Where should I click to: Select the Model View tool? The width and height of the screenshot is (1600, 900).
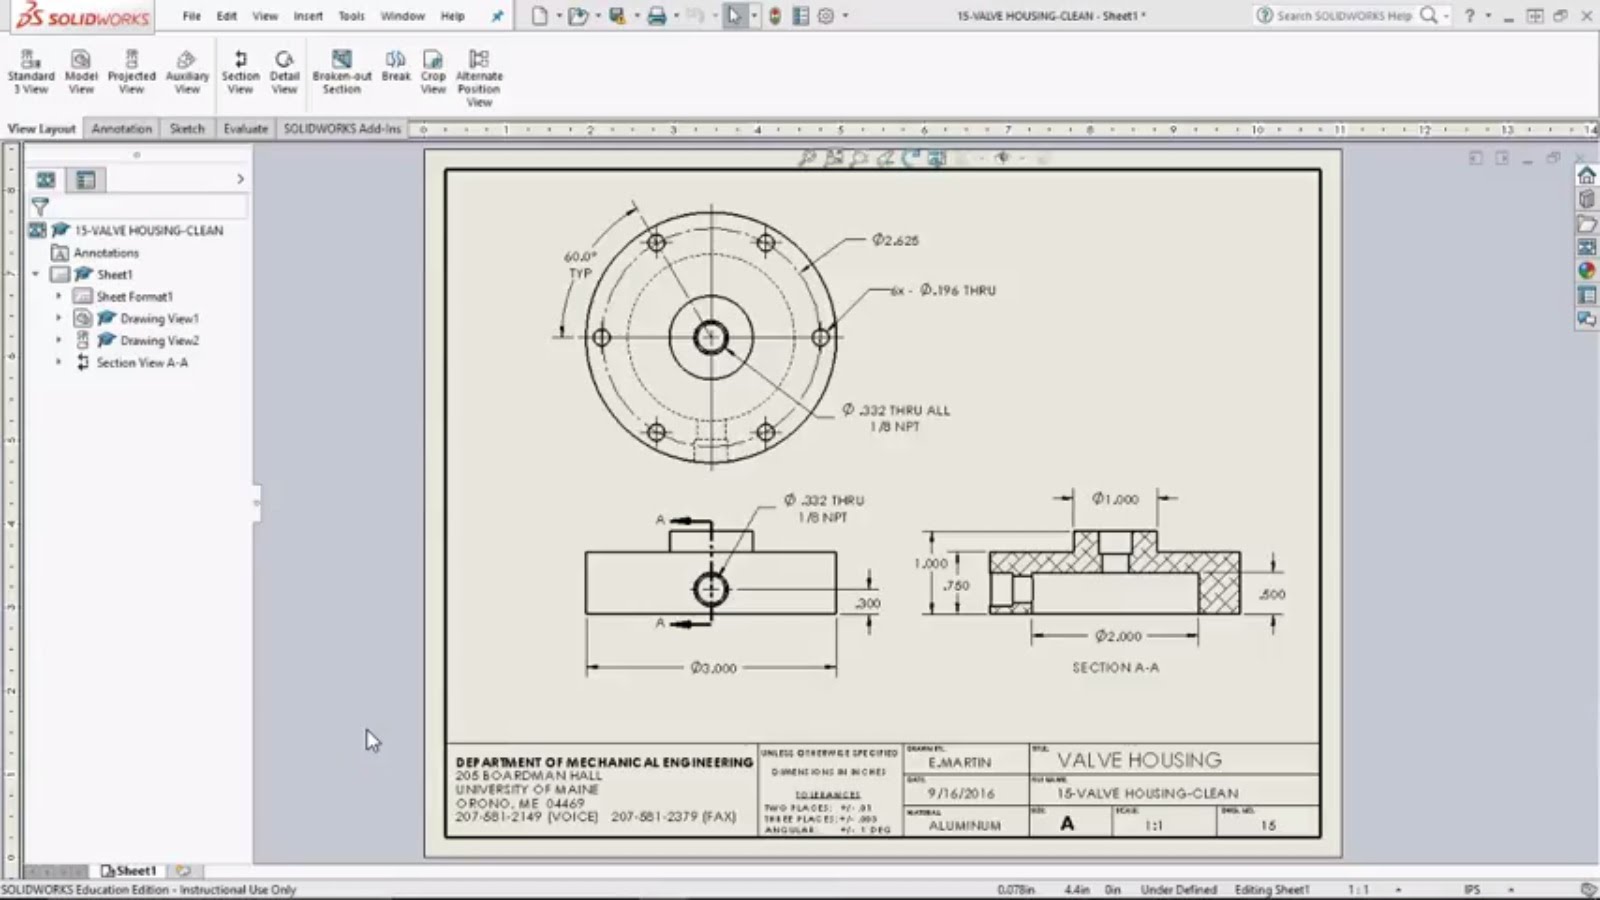point(81,70)
